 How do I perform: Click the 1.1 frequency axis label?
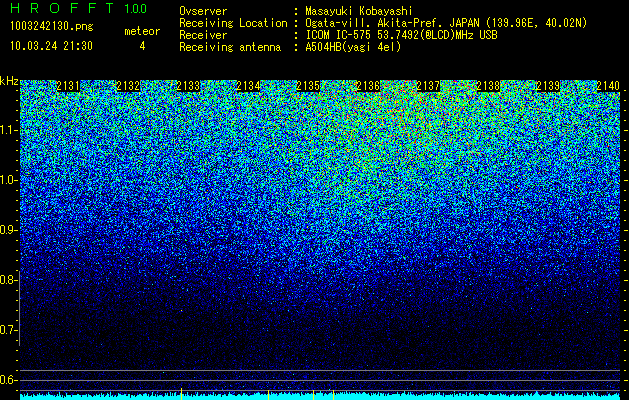(7, 130)
